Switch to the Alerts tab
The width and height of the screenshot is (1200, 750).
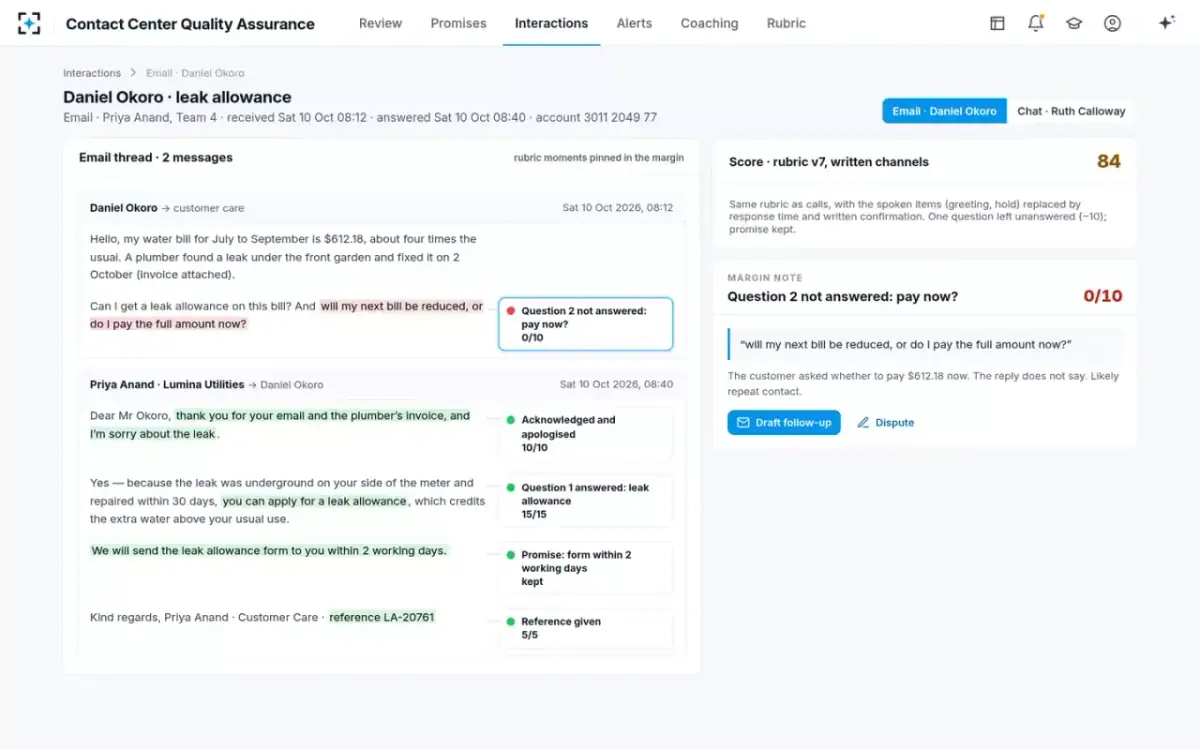click(634, 23)
